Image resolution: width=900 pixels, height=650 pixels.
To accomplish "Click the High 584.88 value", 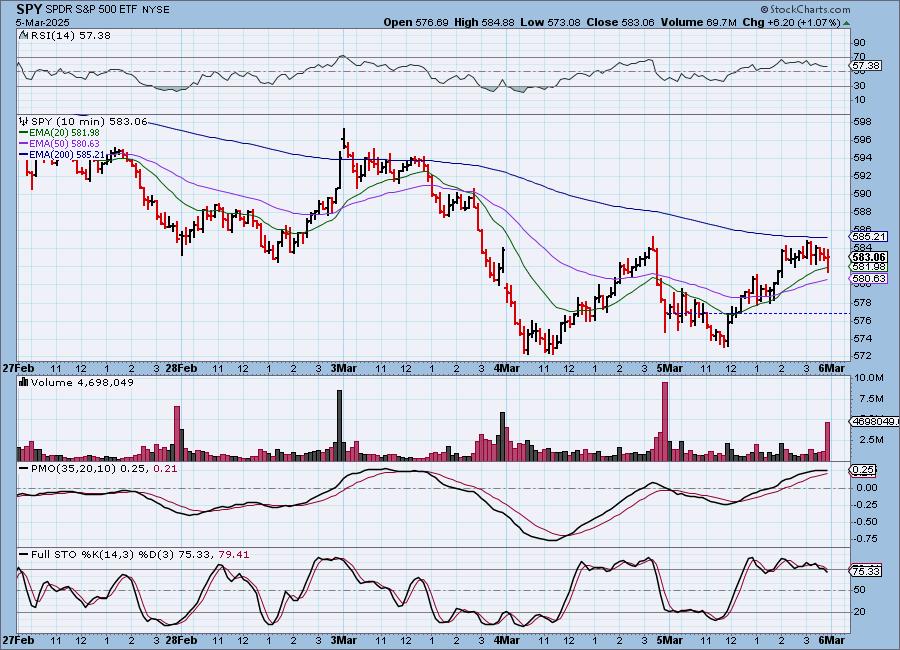I will [x=484, y=22].
